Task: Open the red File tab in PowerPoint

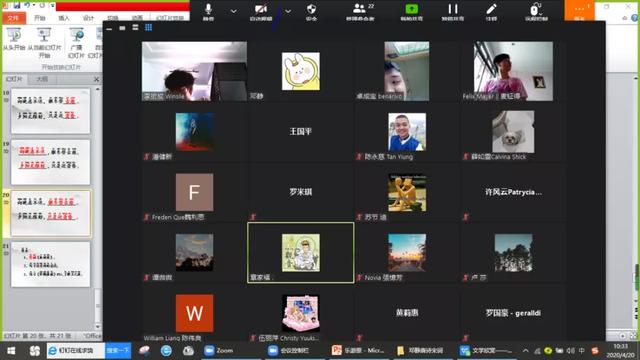Action: click(x=14, y=18)
